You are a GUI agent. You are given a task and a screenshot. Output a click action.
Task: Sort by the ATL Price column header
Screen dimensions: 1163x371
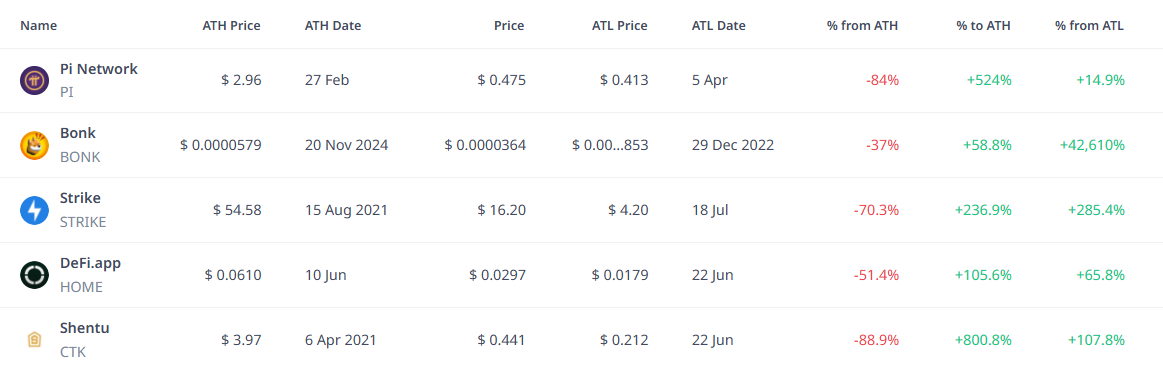[619, 25]
